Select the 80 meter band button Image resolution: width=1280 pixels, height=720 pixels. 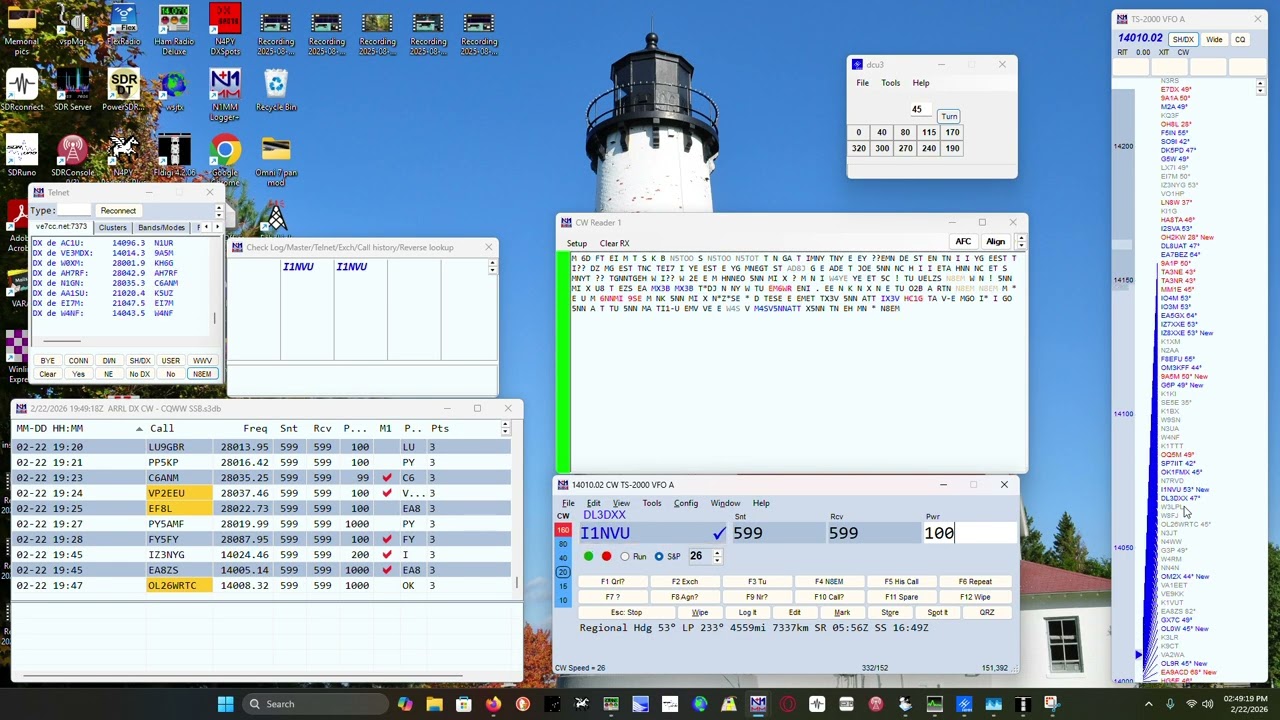pos(563,544)
